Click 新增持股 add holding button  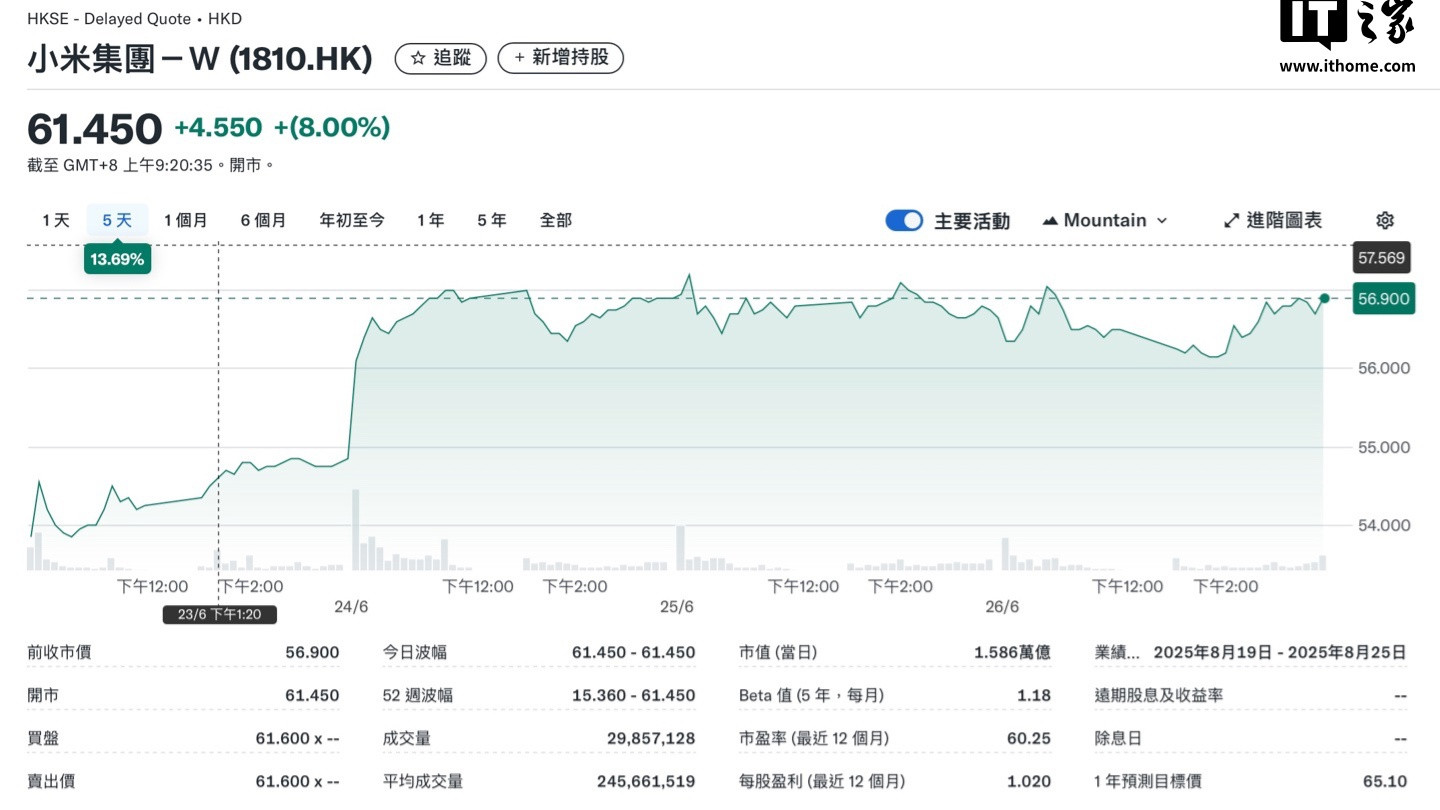tap(560, 58)
